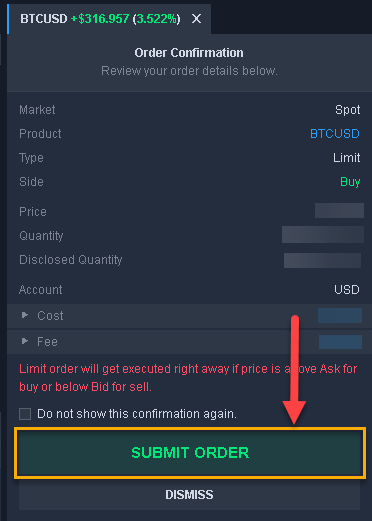Click the USD account value

coord(347,289)
